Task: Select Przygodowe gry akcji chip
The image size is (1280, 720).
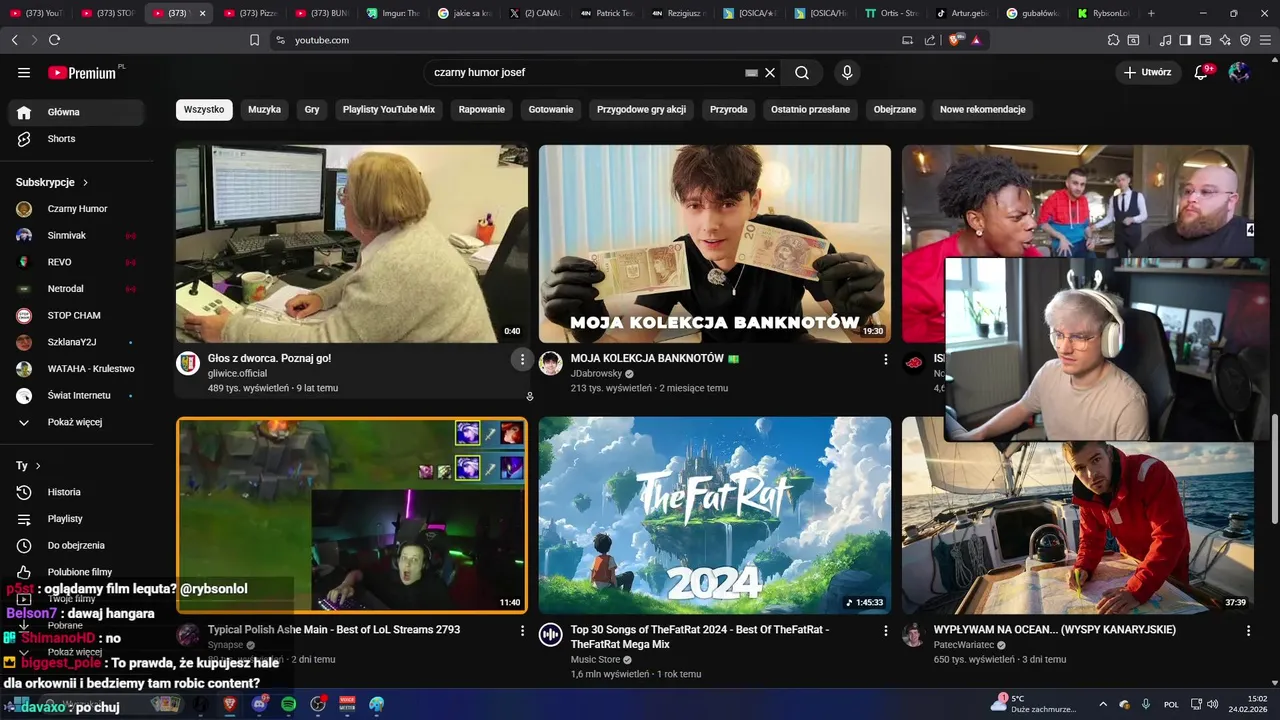Action: click(642, 109)
